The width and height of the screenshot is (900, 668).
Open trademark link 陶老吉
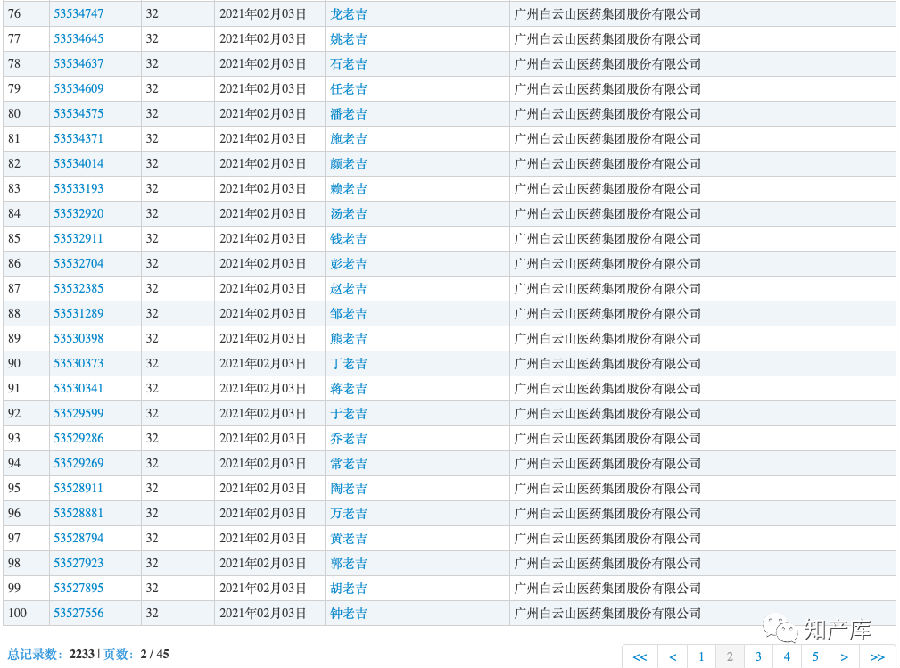pos(348,488)
